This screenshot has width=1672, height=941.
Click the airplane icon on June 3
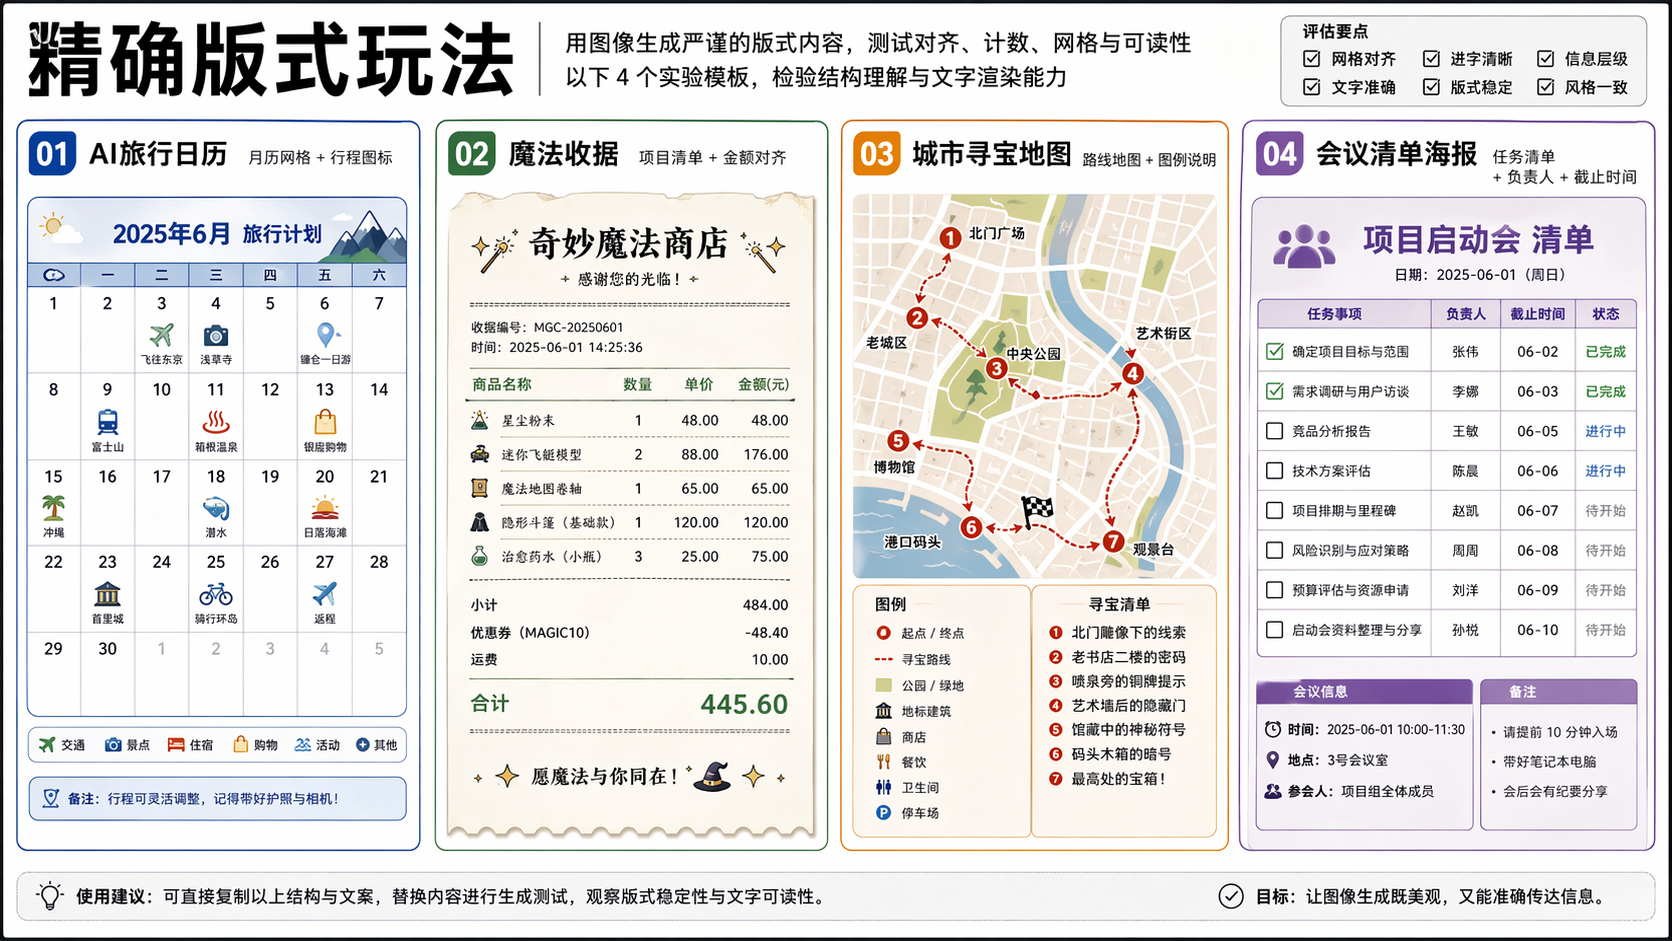point(161,335)
